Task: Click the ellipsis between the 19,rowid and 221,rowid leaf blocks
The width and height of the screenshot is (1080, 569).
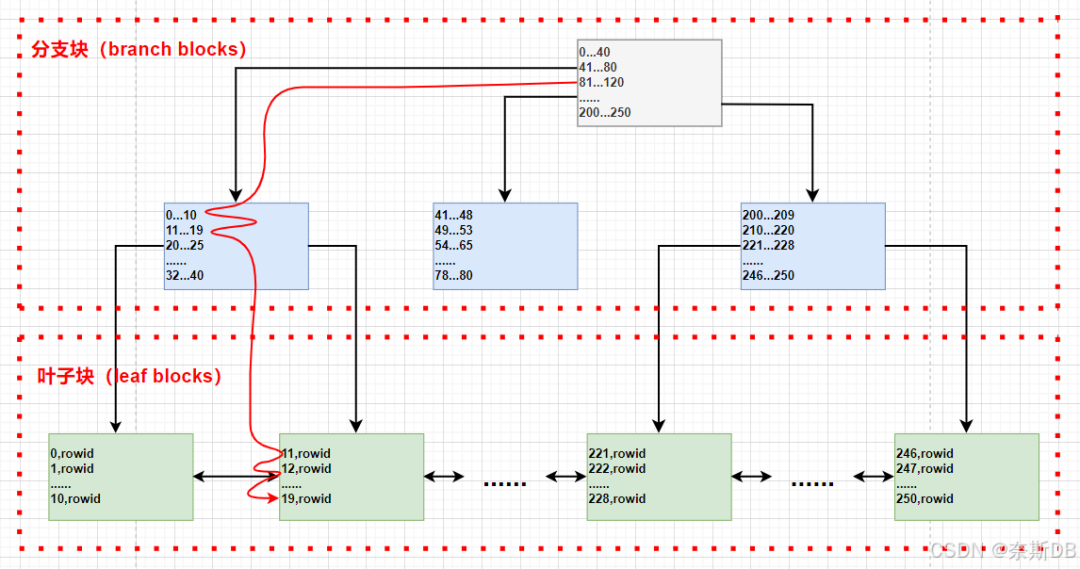Action: click(505, 484)
